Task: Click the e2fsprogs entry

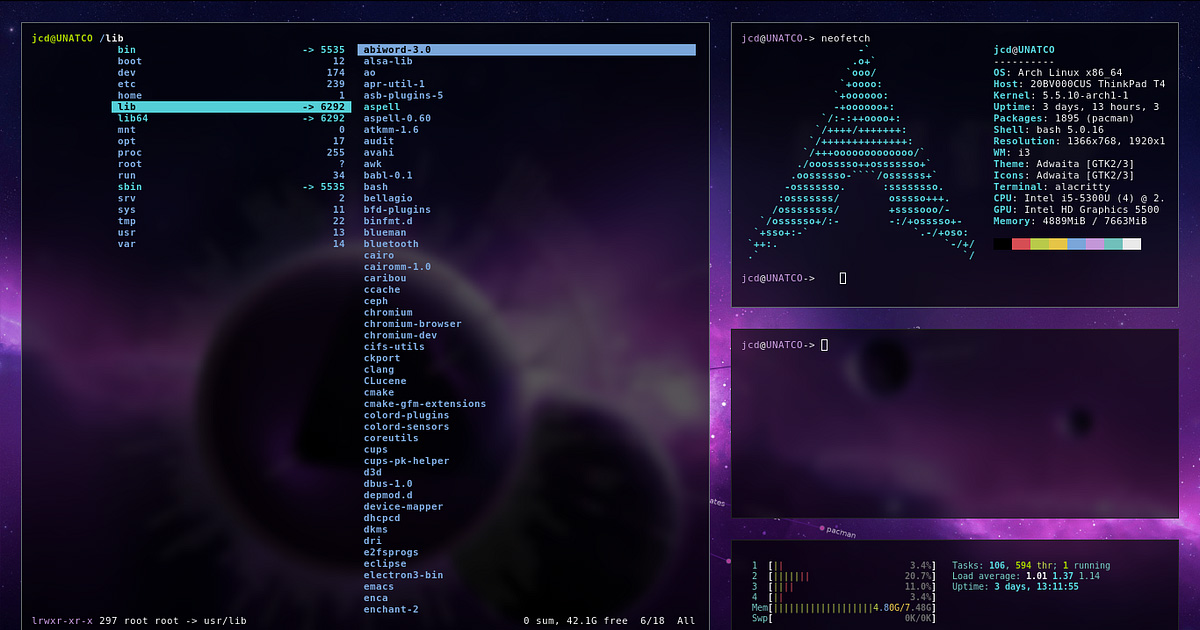Action: [391, 552]
